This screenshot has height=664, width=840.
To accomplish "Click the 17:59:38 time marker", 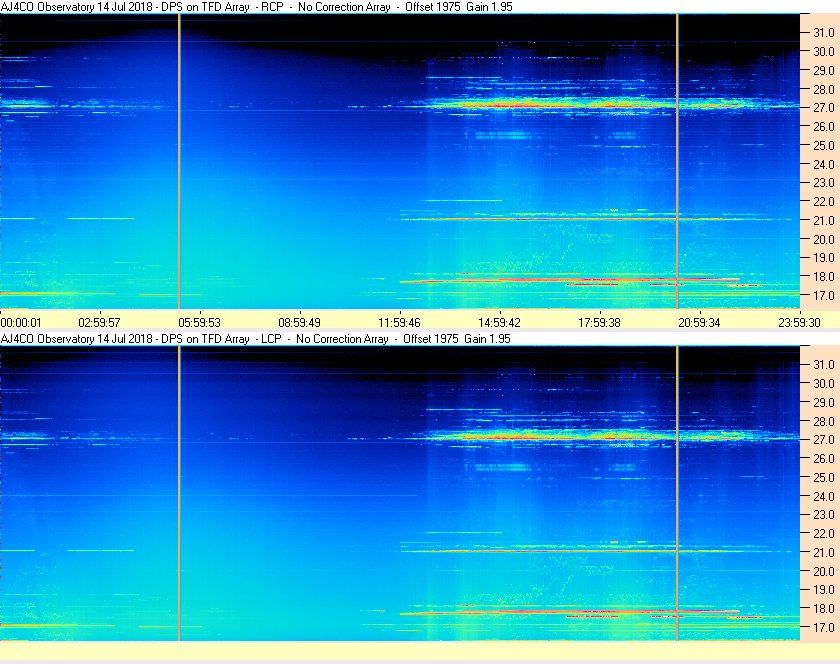I will 599,323.
